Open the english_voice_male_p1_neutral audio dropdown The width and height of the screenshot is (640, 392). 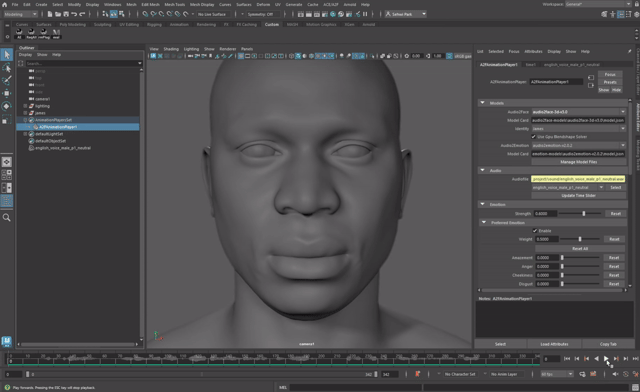click(568, 187)
